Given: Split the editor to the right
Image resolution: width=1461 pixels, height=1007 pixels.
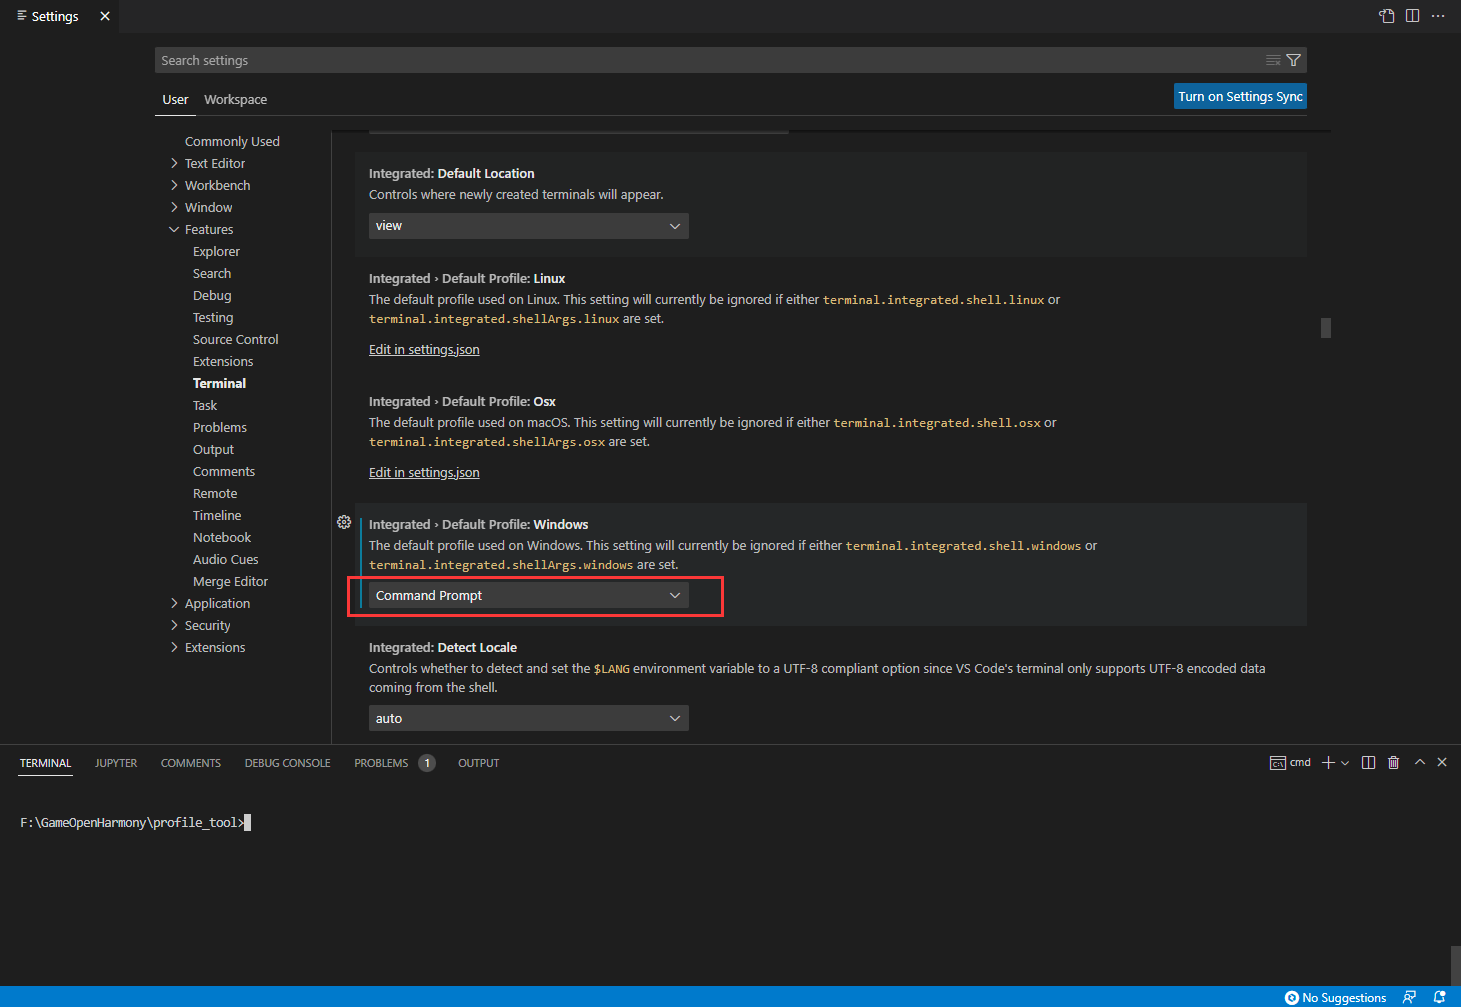Looking at the screenshot, I should click(x=1412, y=16).
